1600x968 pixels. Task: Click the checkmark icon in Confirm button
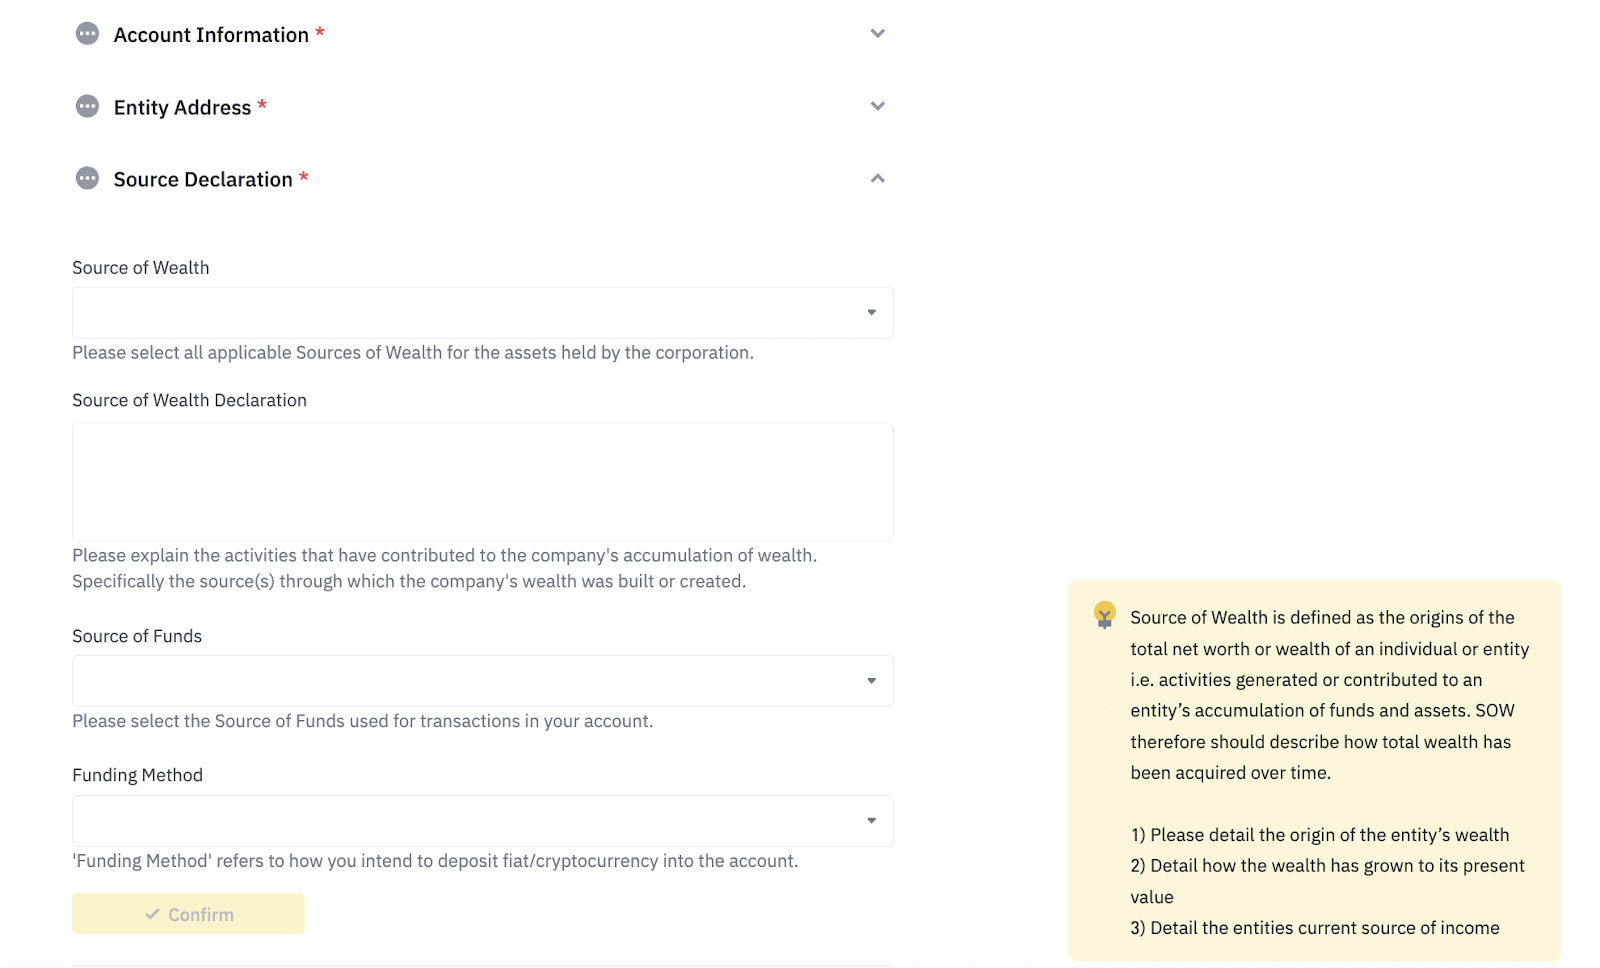(152, 914)
